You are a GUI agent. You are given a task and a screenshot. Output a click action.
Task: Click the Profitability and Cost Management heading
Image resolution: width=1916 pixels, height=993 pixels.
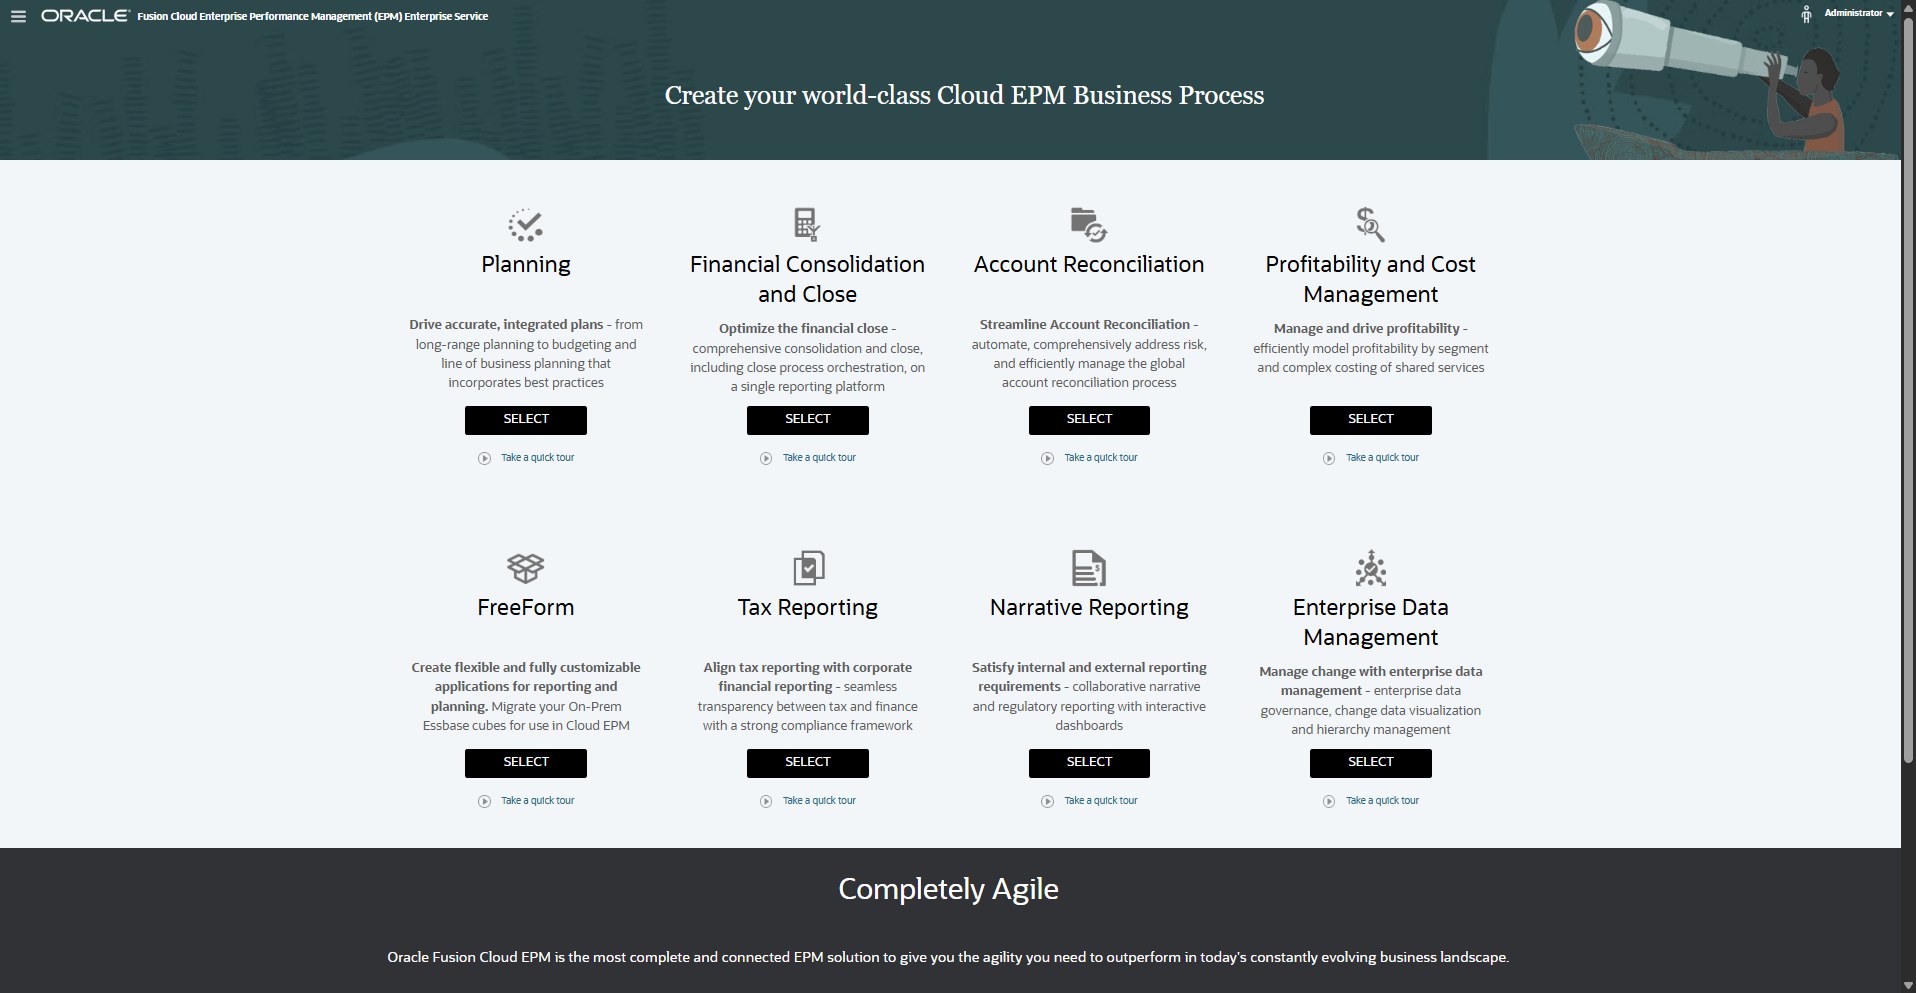(1371, 279)
